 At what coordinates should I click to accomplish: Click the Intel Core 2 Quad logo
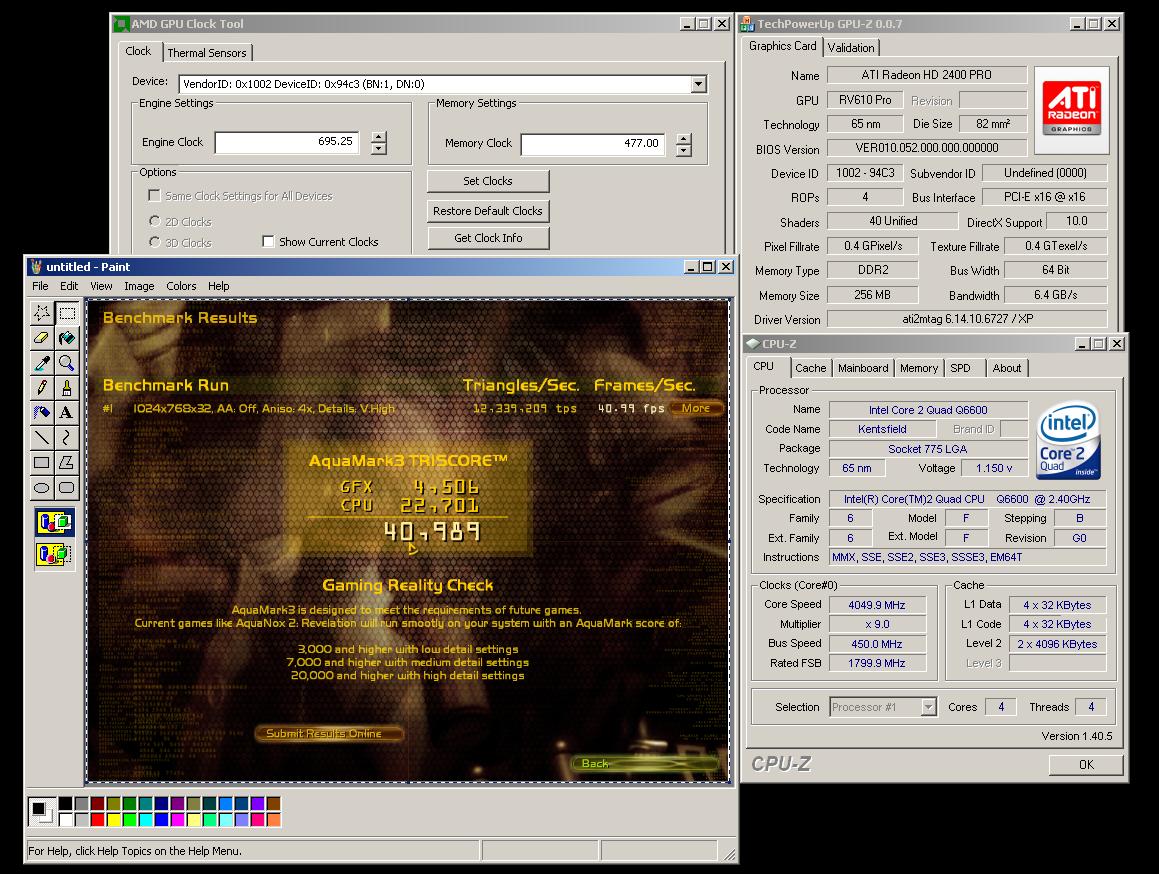coord(1069,440)
